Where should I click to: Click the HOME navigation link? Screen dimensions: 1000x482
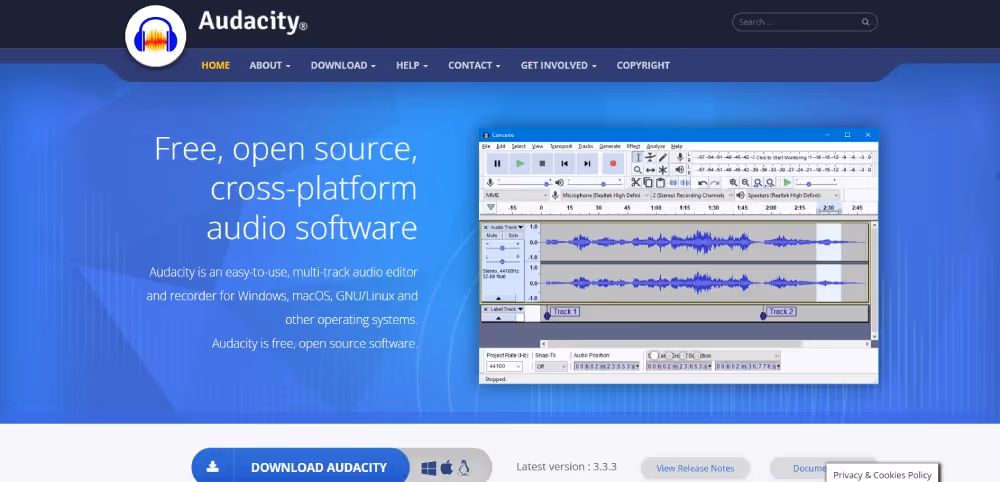(x=216, y=65)
